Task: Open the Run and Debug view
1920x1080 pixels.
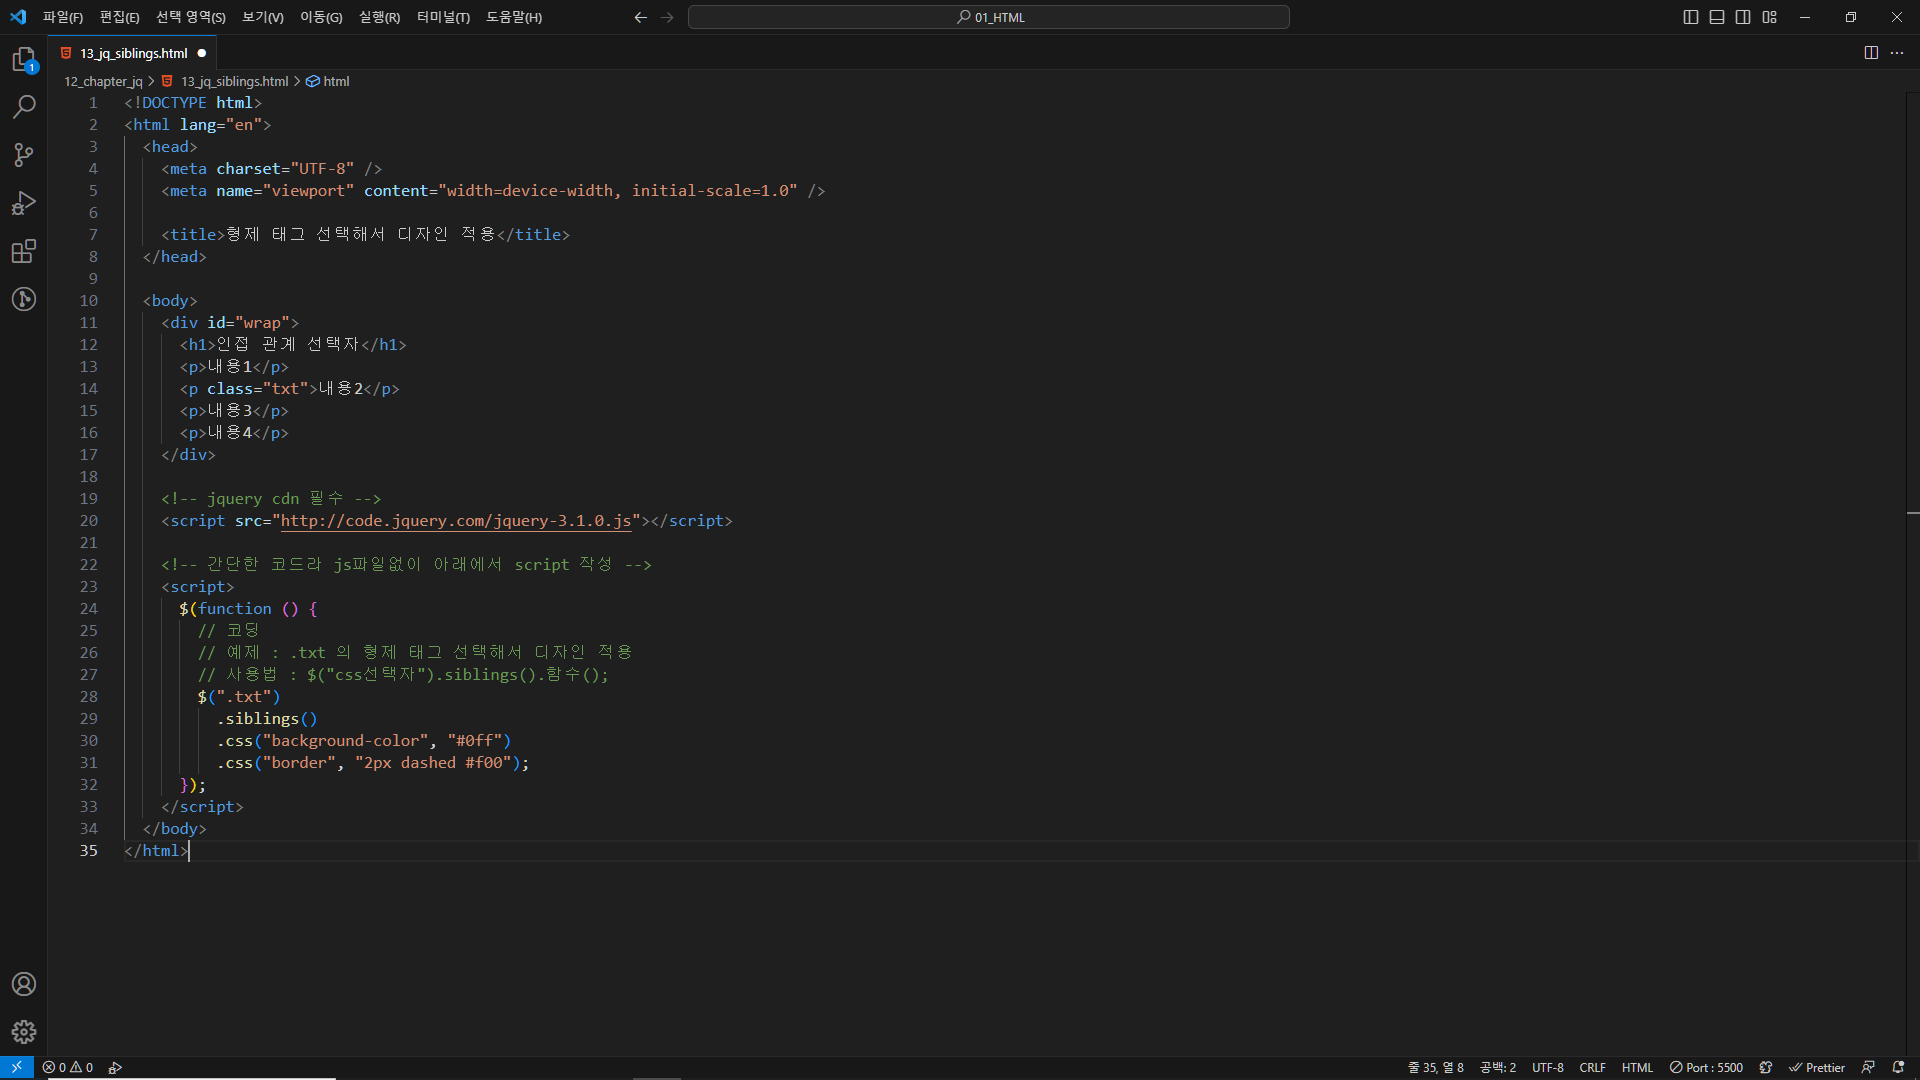Action: click(24, 203)
